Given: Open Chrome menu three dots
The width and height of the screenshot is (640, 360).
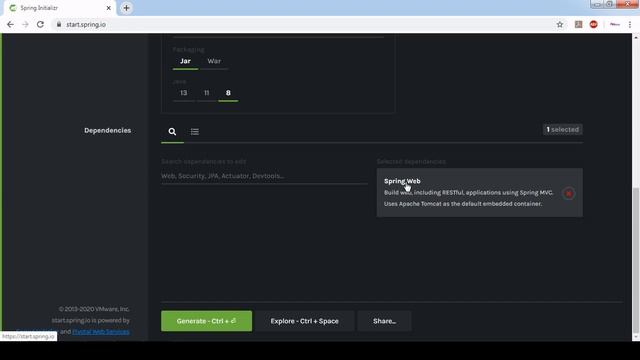Looking at the screenshot, I should (630, 24).
